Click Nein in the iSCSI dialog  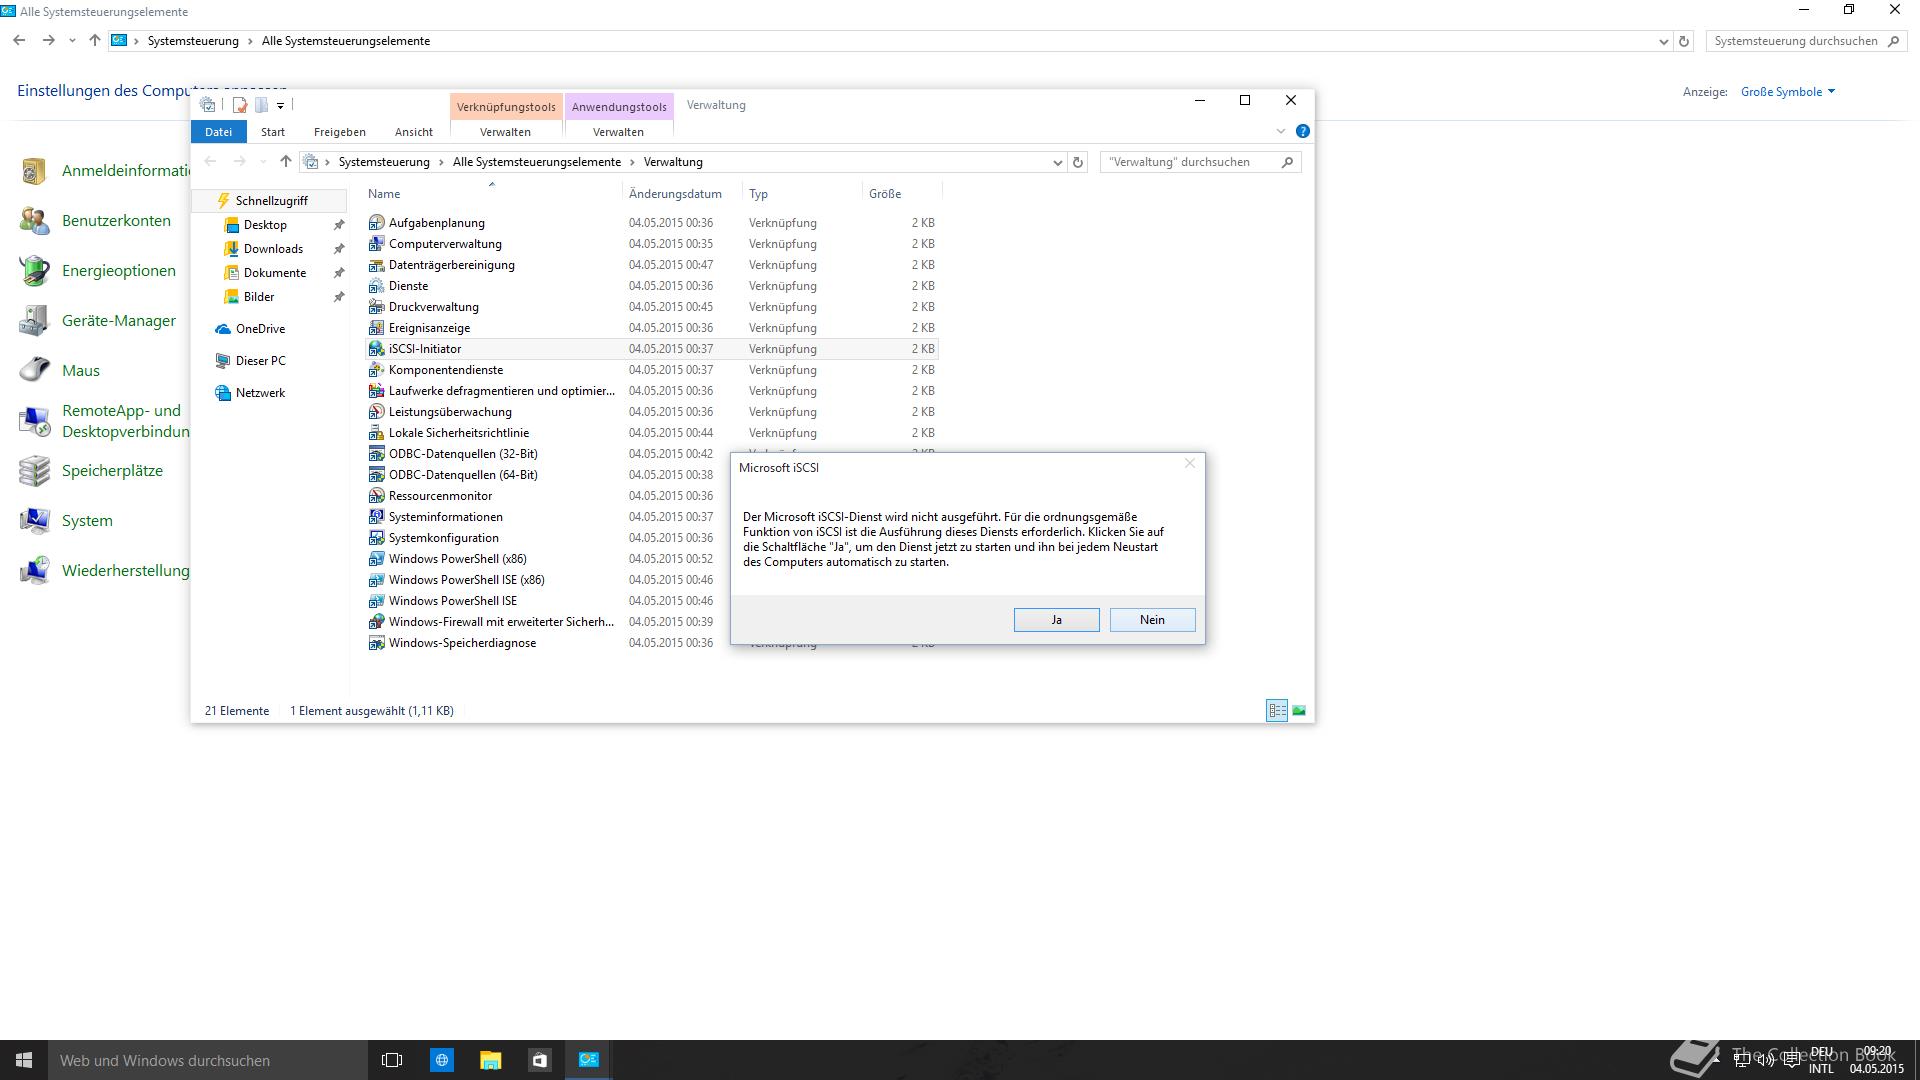click(x=1152, y=620)
